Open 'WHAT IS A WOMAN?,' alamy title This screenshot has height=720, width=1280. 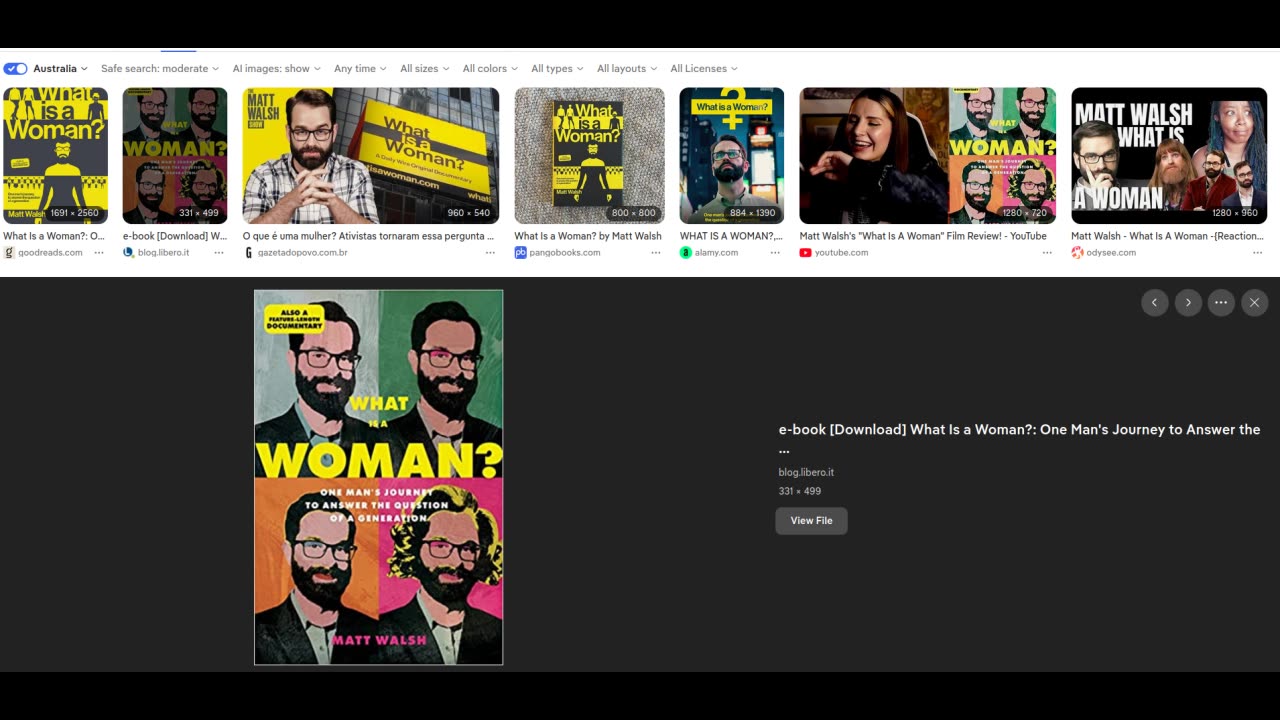click(x=731, y=236)
